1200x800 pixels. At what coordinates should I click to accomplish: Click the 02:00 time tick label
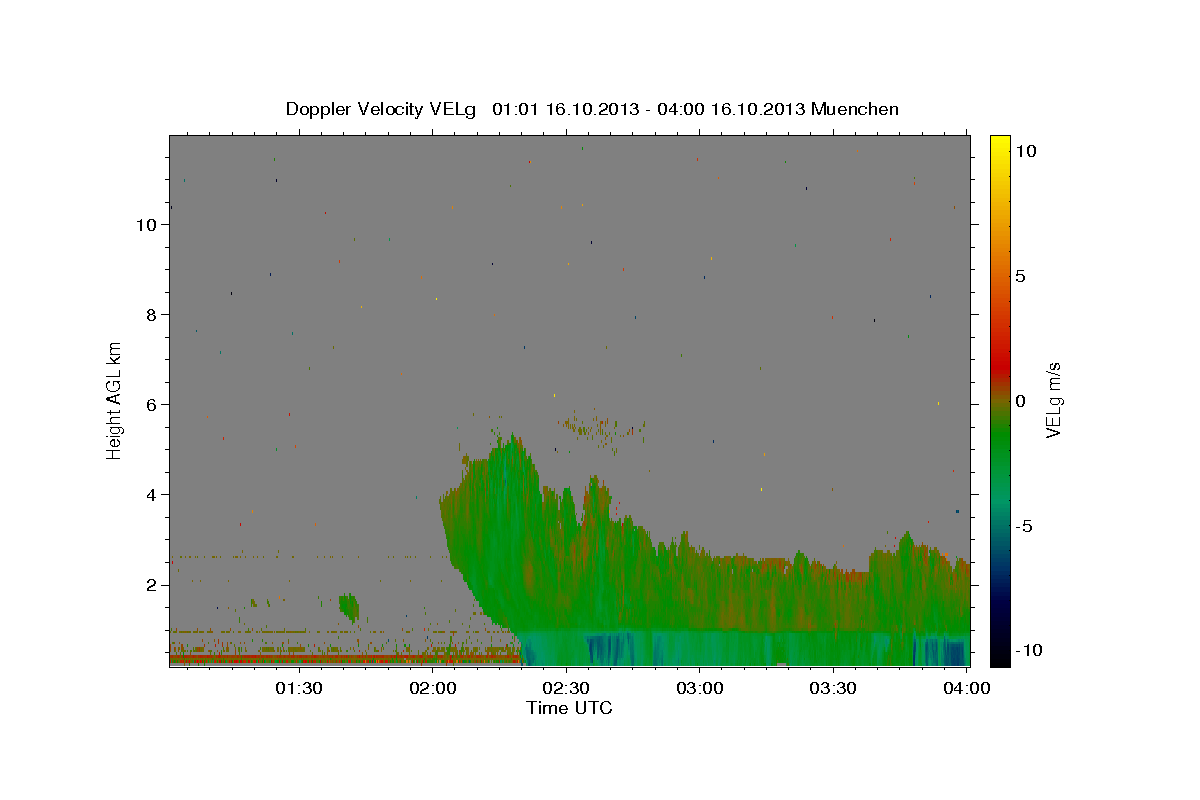click(434, 688)
